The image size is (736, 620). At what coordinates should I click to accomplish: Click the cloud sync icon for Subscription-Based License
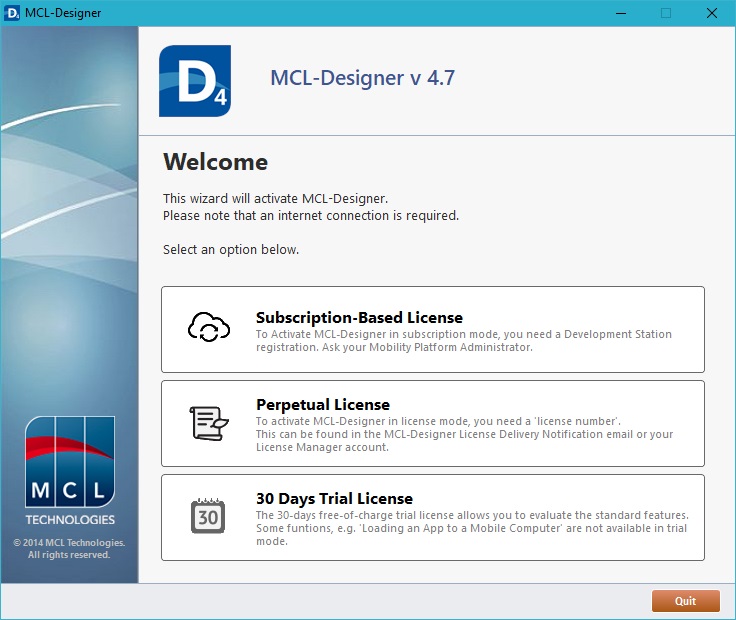point(210,328)
